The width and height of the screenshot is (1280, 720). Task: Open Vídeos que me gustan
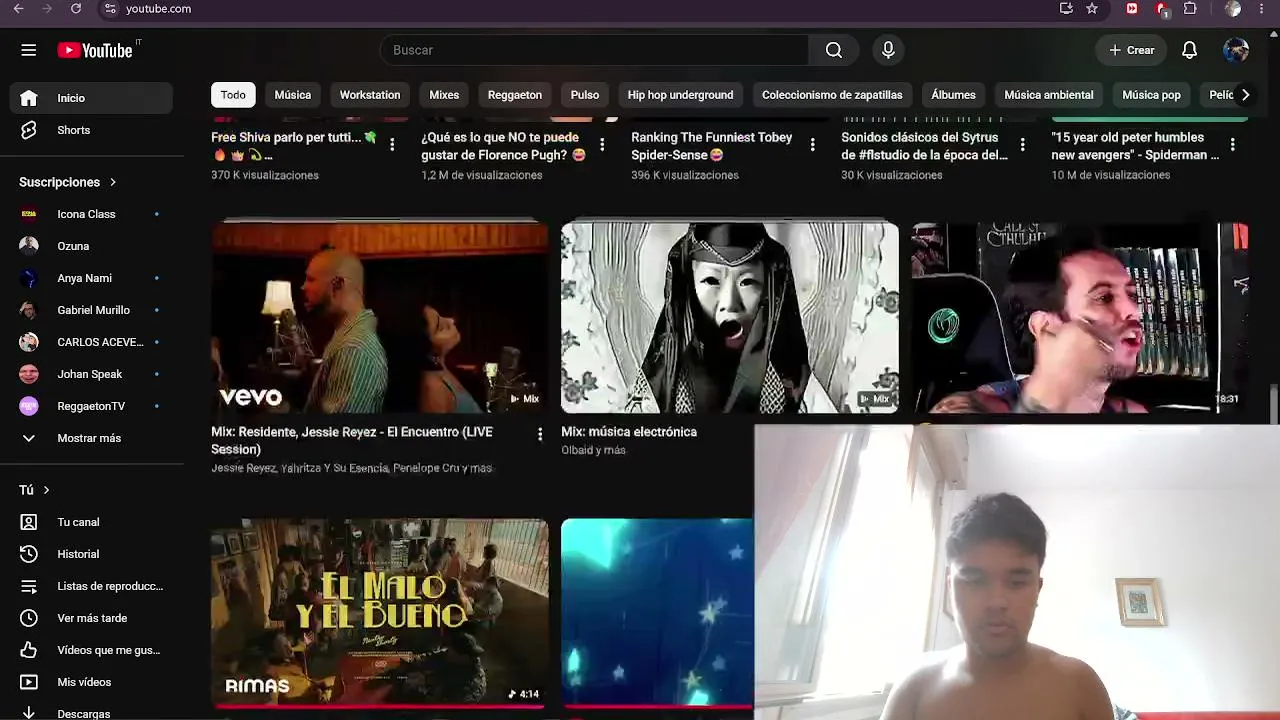click(91, 650)
